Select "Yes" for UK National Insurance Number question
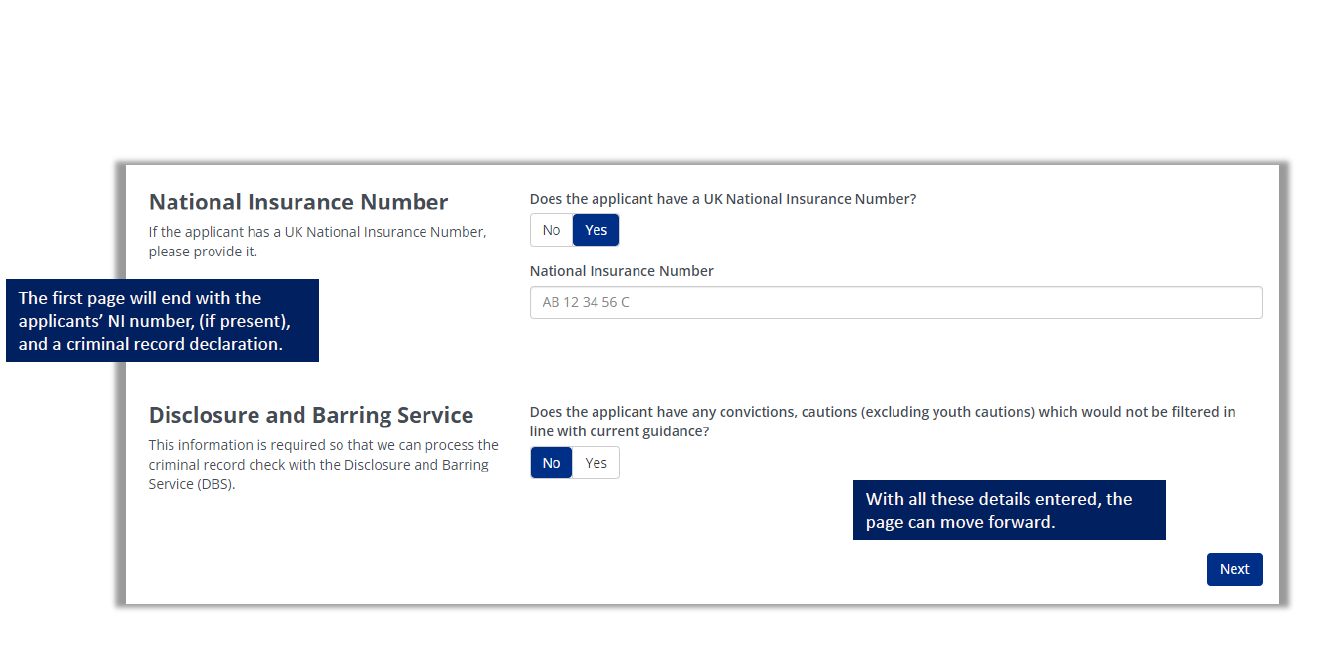 pos(595,229)
